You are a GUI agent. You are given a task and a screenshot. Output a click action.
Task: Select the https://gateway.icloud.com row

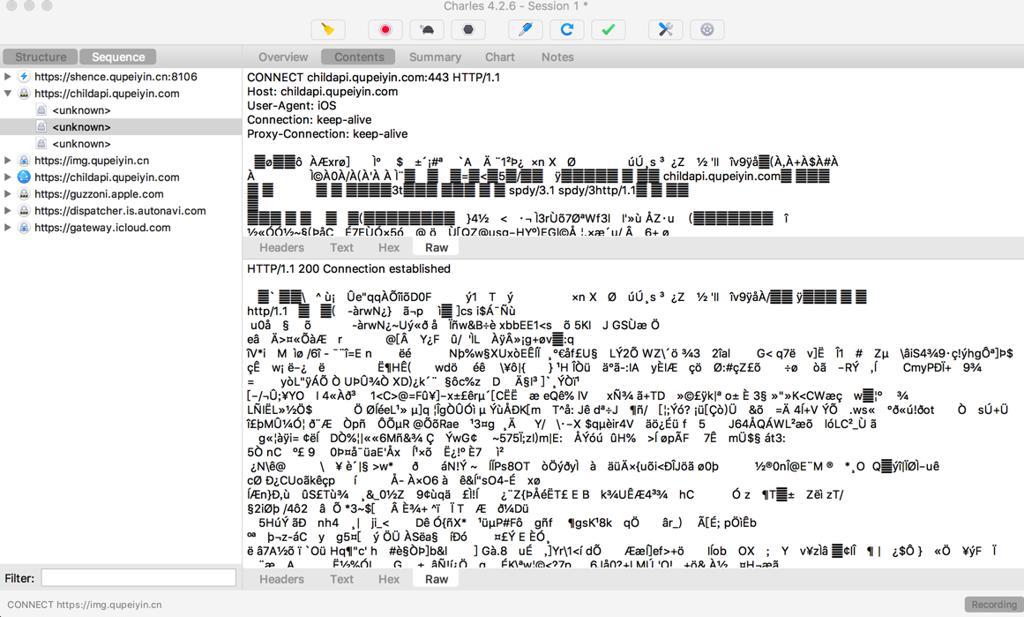point(121,227)
